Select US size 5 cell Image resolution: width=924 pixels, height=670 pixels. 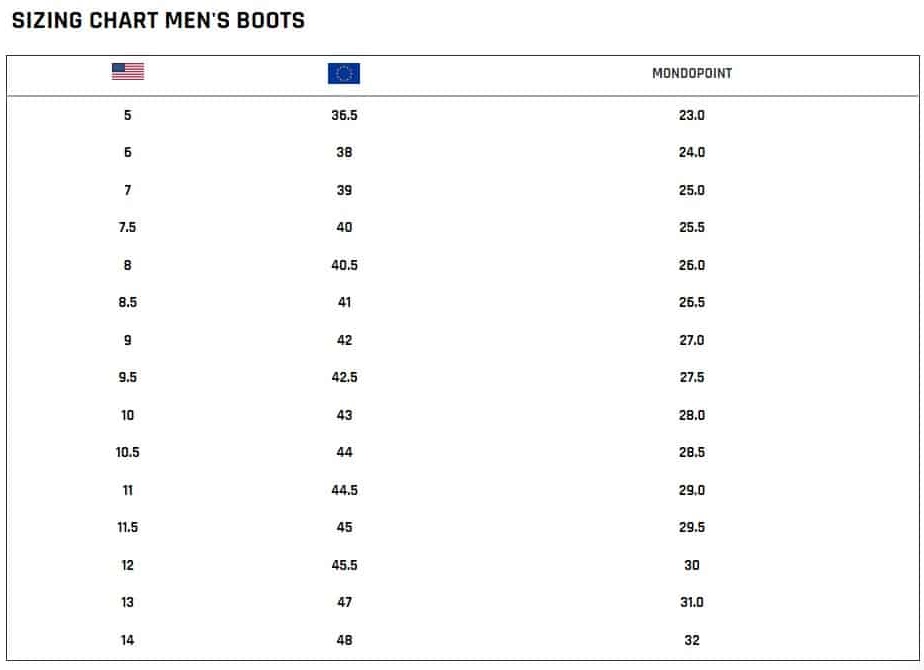[x=128, y=115]
